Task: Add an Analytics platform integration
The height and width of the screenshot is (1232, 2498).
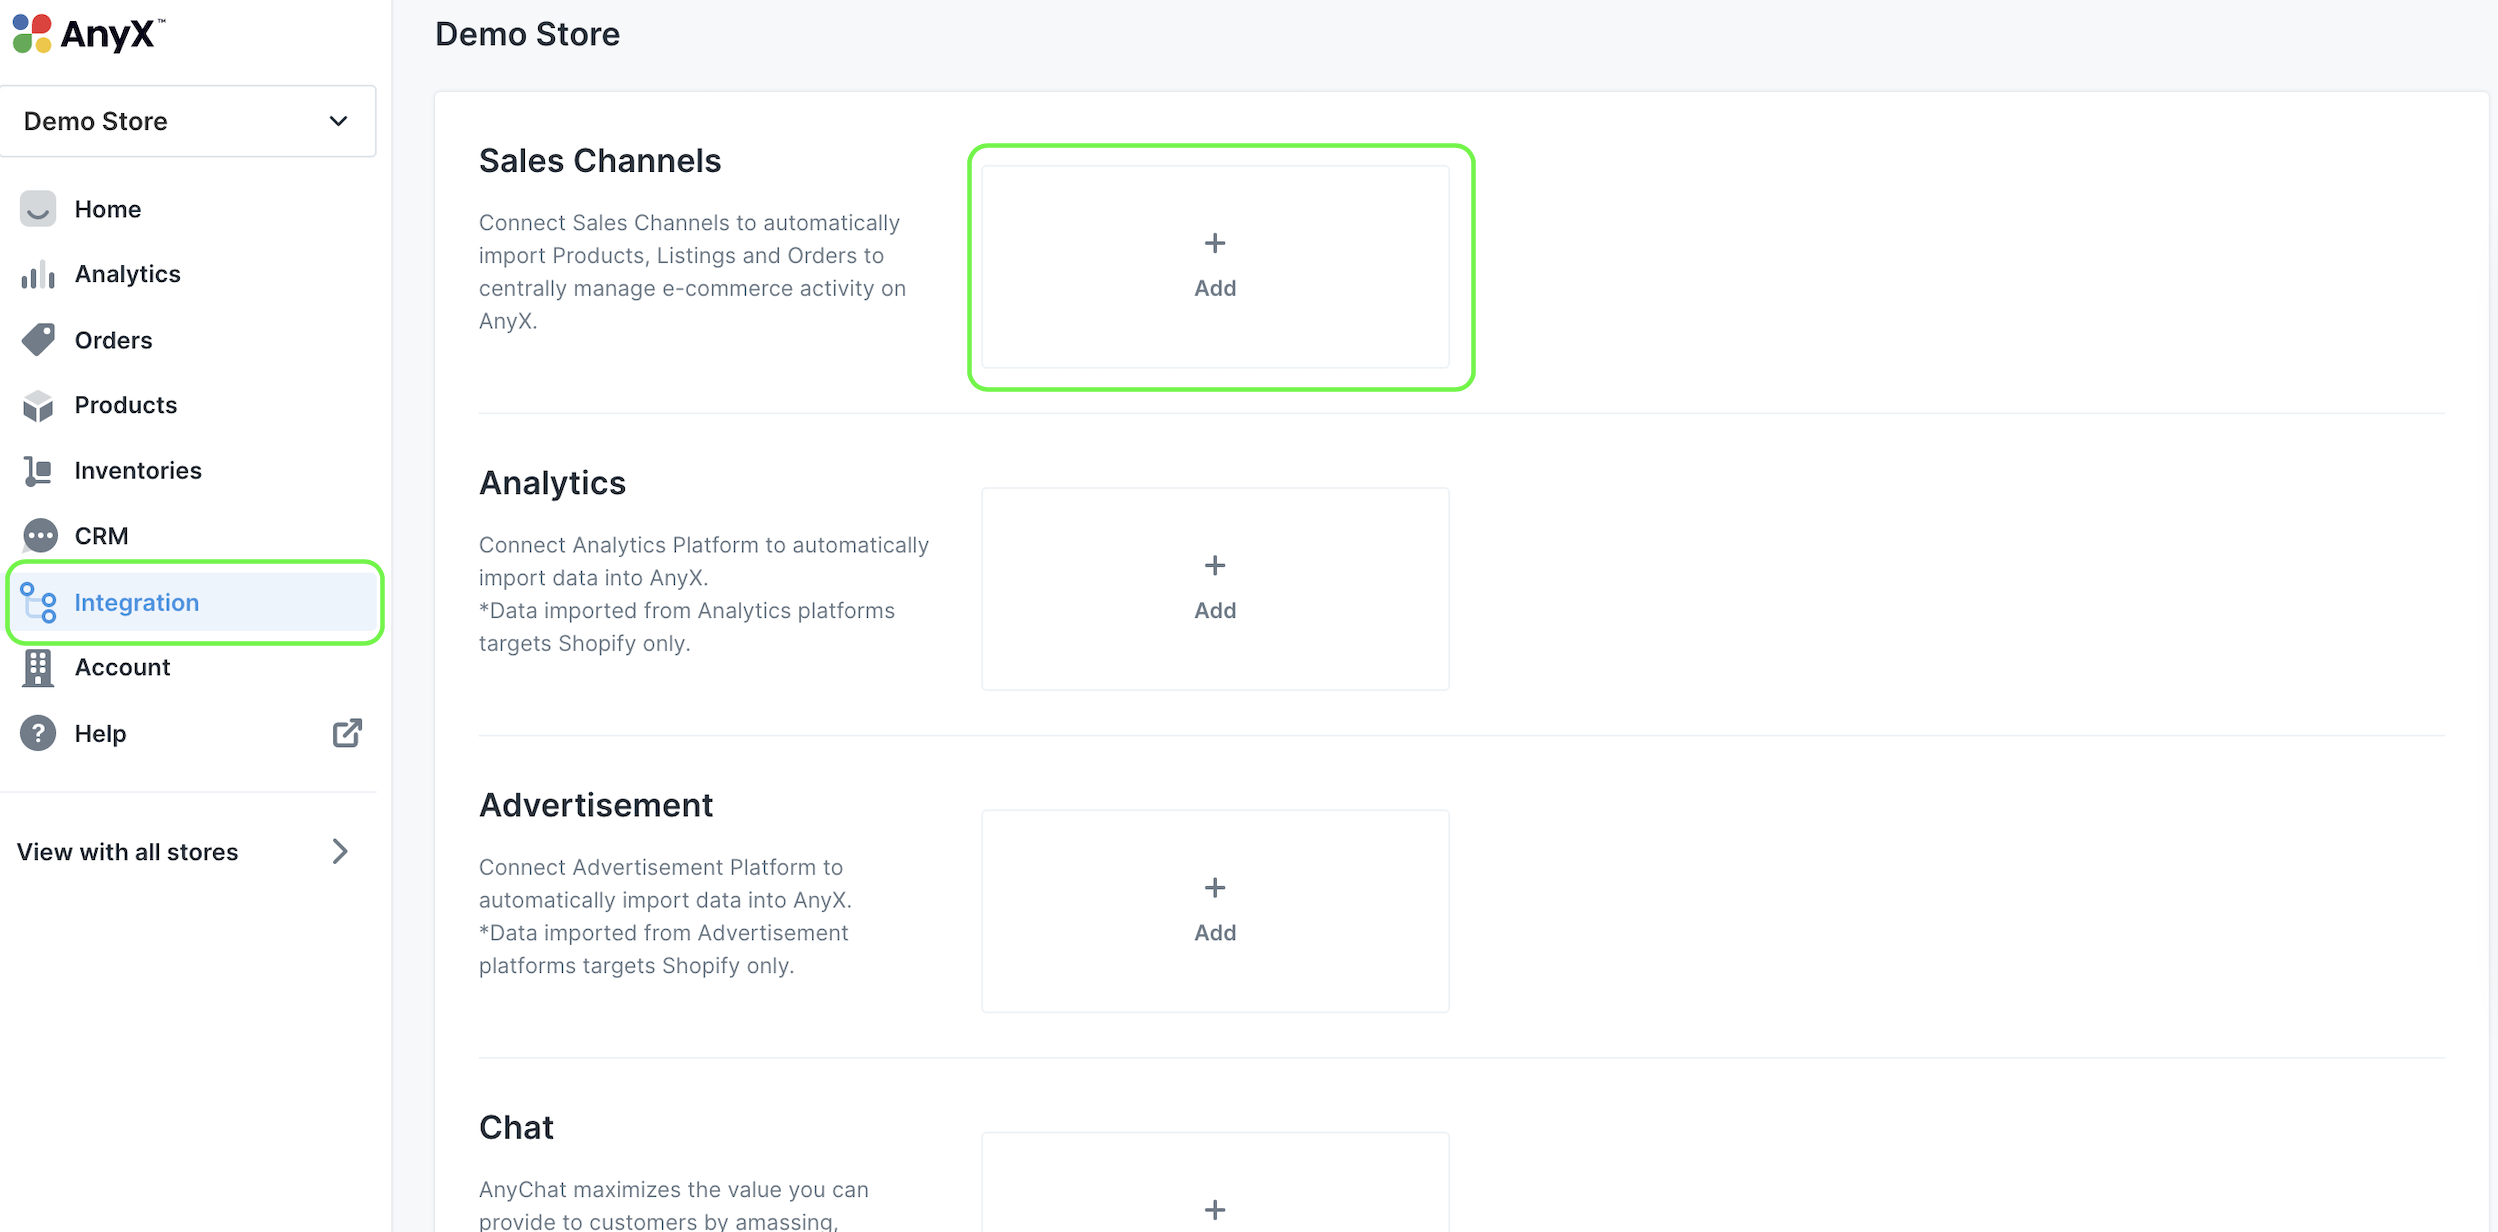Action: point(1214,588)
